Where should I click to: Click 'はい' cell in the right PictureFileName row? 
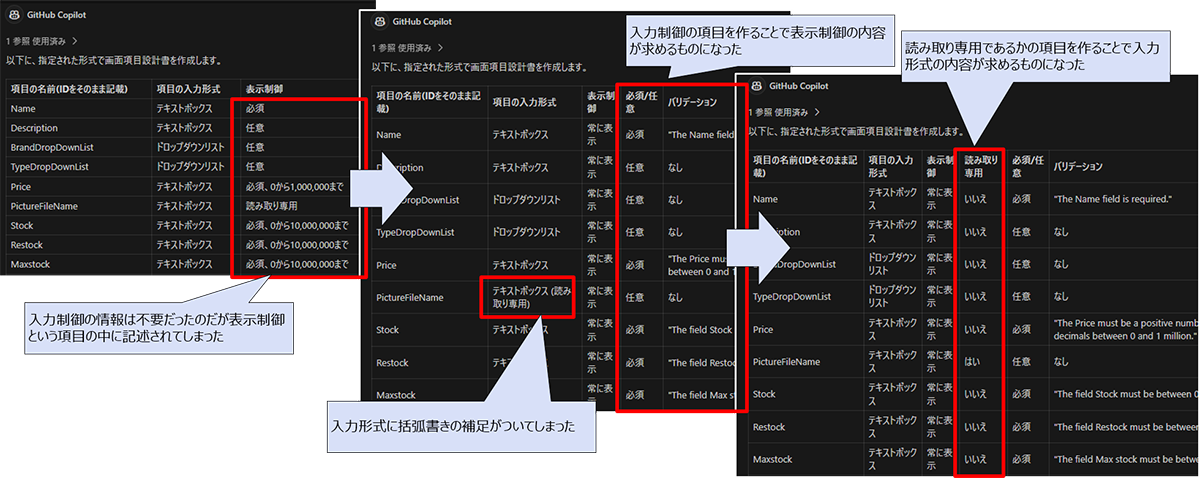click(971, 362)
